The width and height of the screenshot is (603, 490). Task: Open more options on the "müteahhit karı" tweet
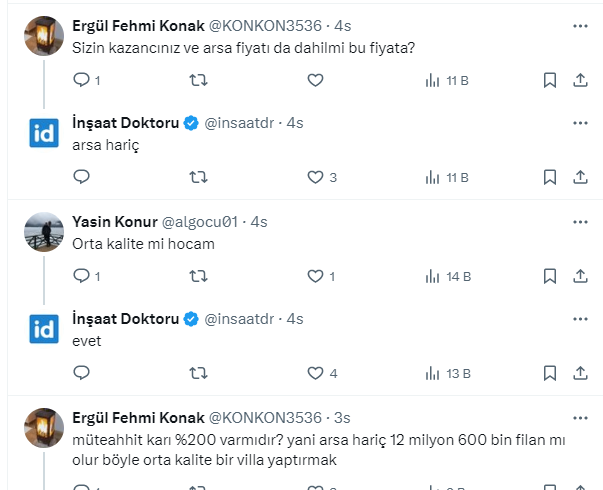click(581, 417)
